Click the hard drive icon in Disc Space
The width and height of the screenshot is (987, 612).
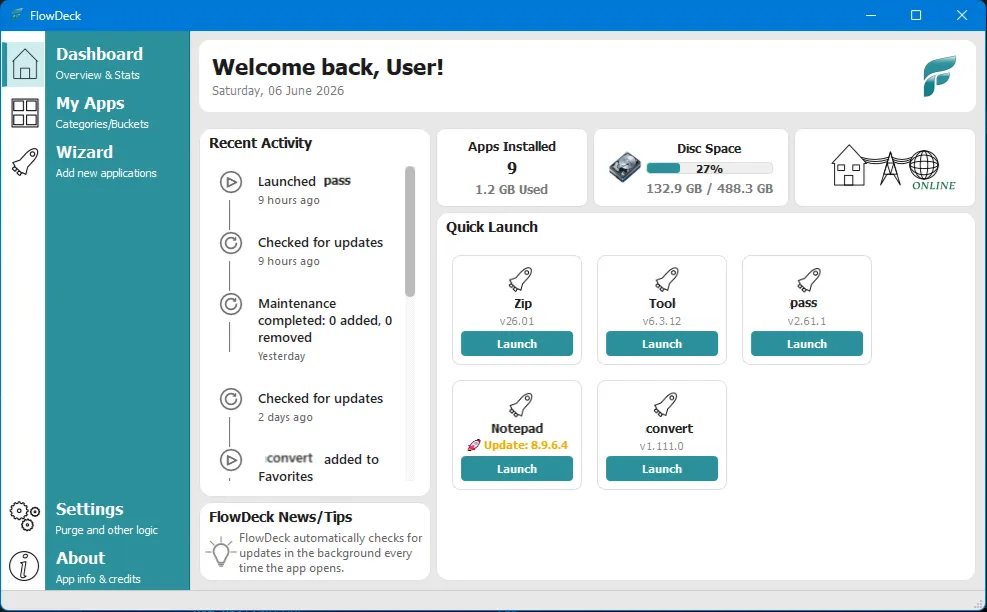tap(624, 167)
